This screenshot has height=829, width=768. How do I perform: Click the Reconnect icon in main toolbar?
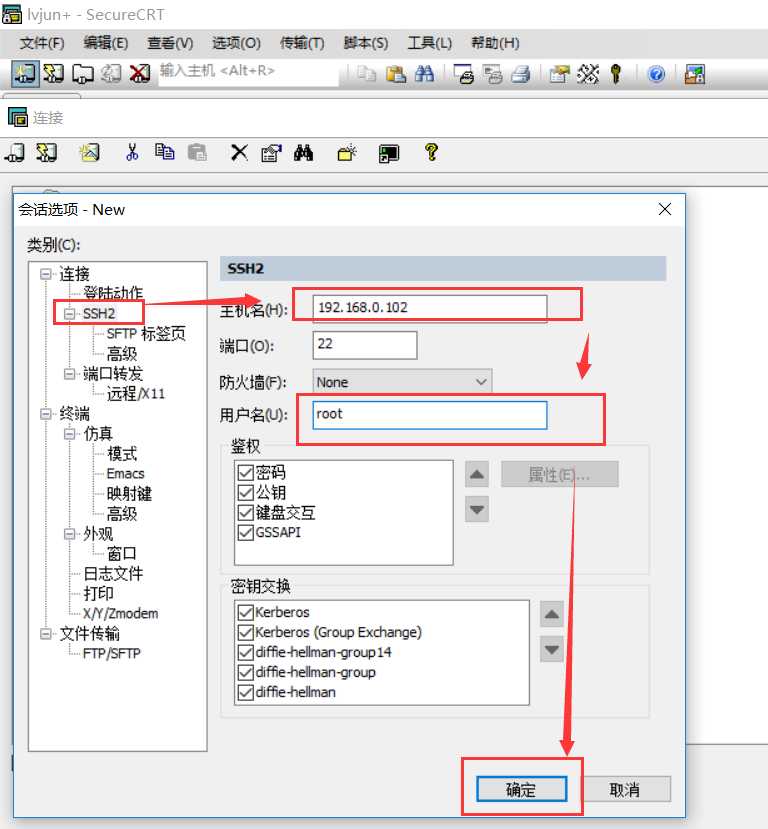click(x=111, y=74)
